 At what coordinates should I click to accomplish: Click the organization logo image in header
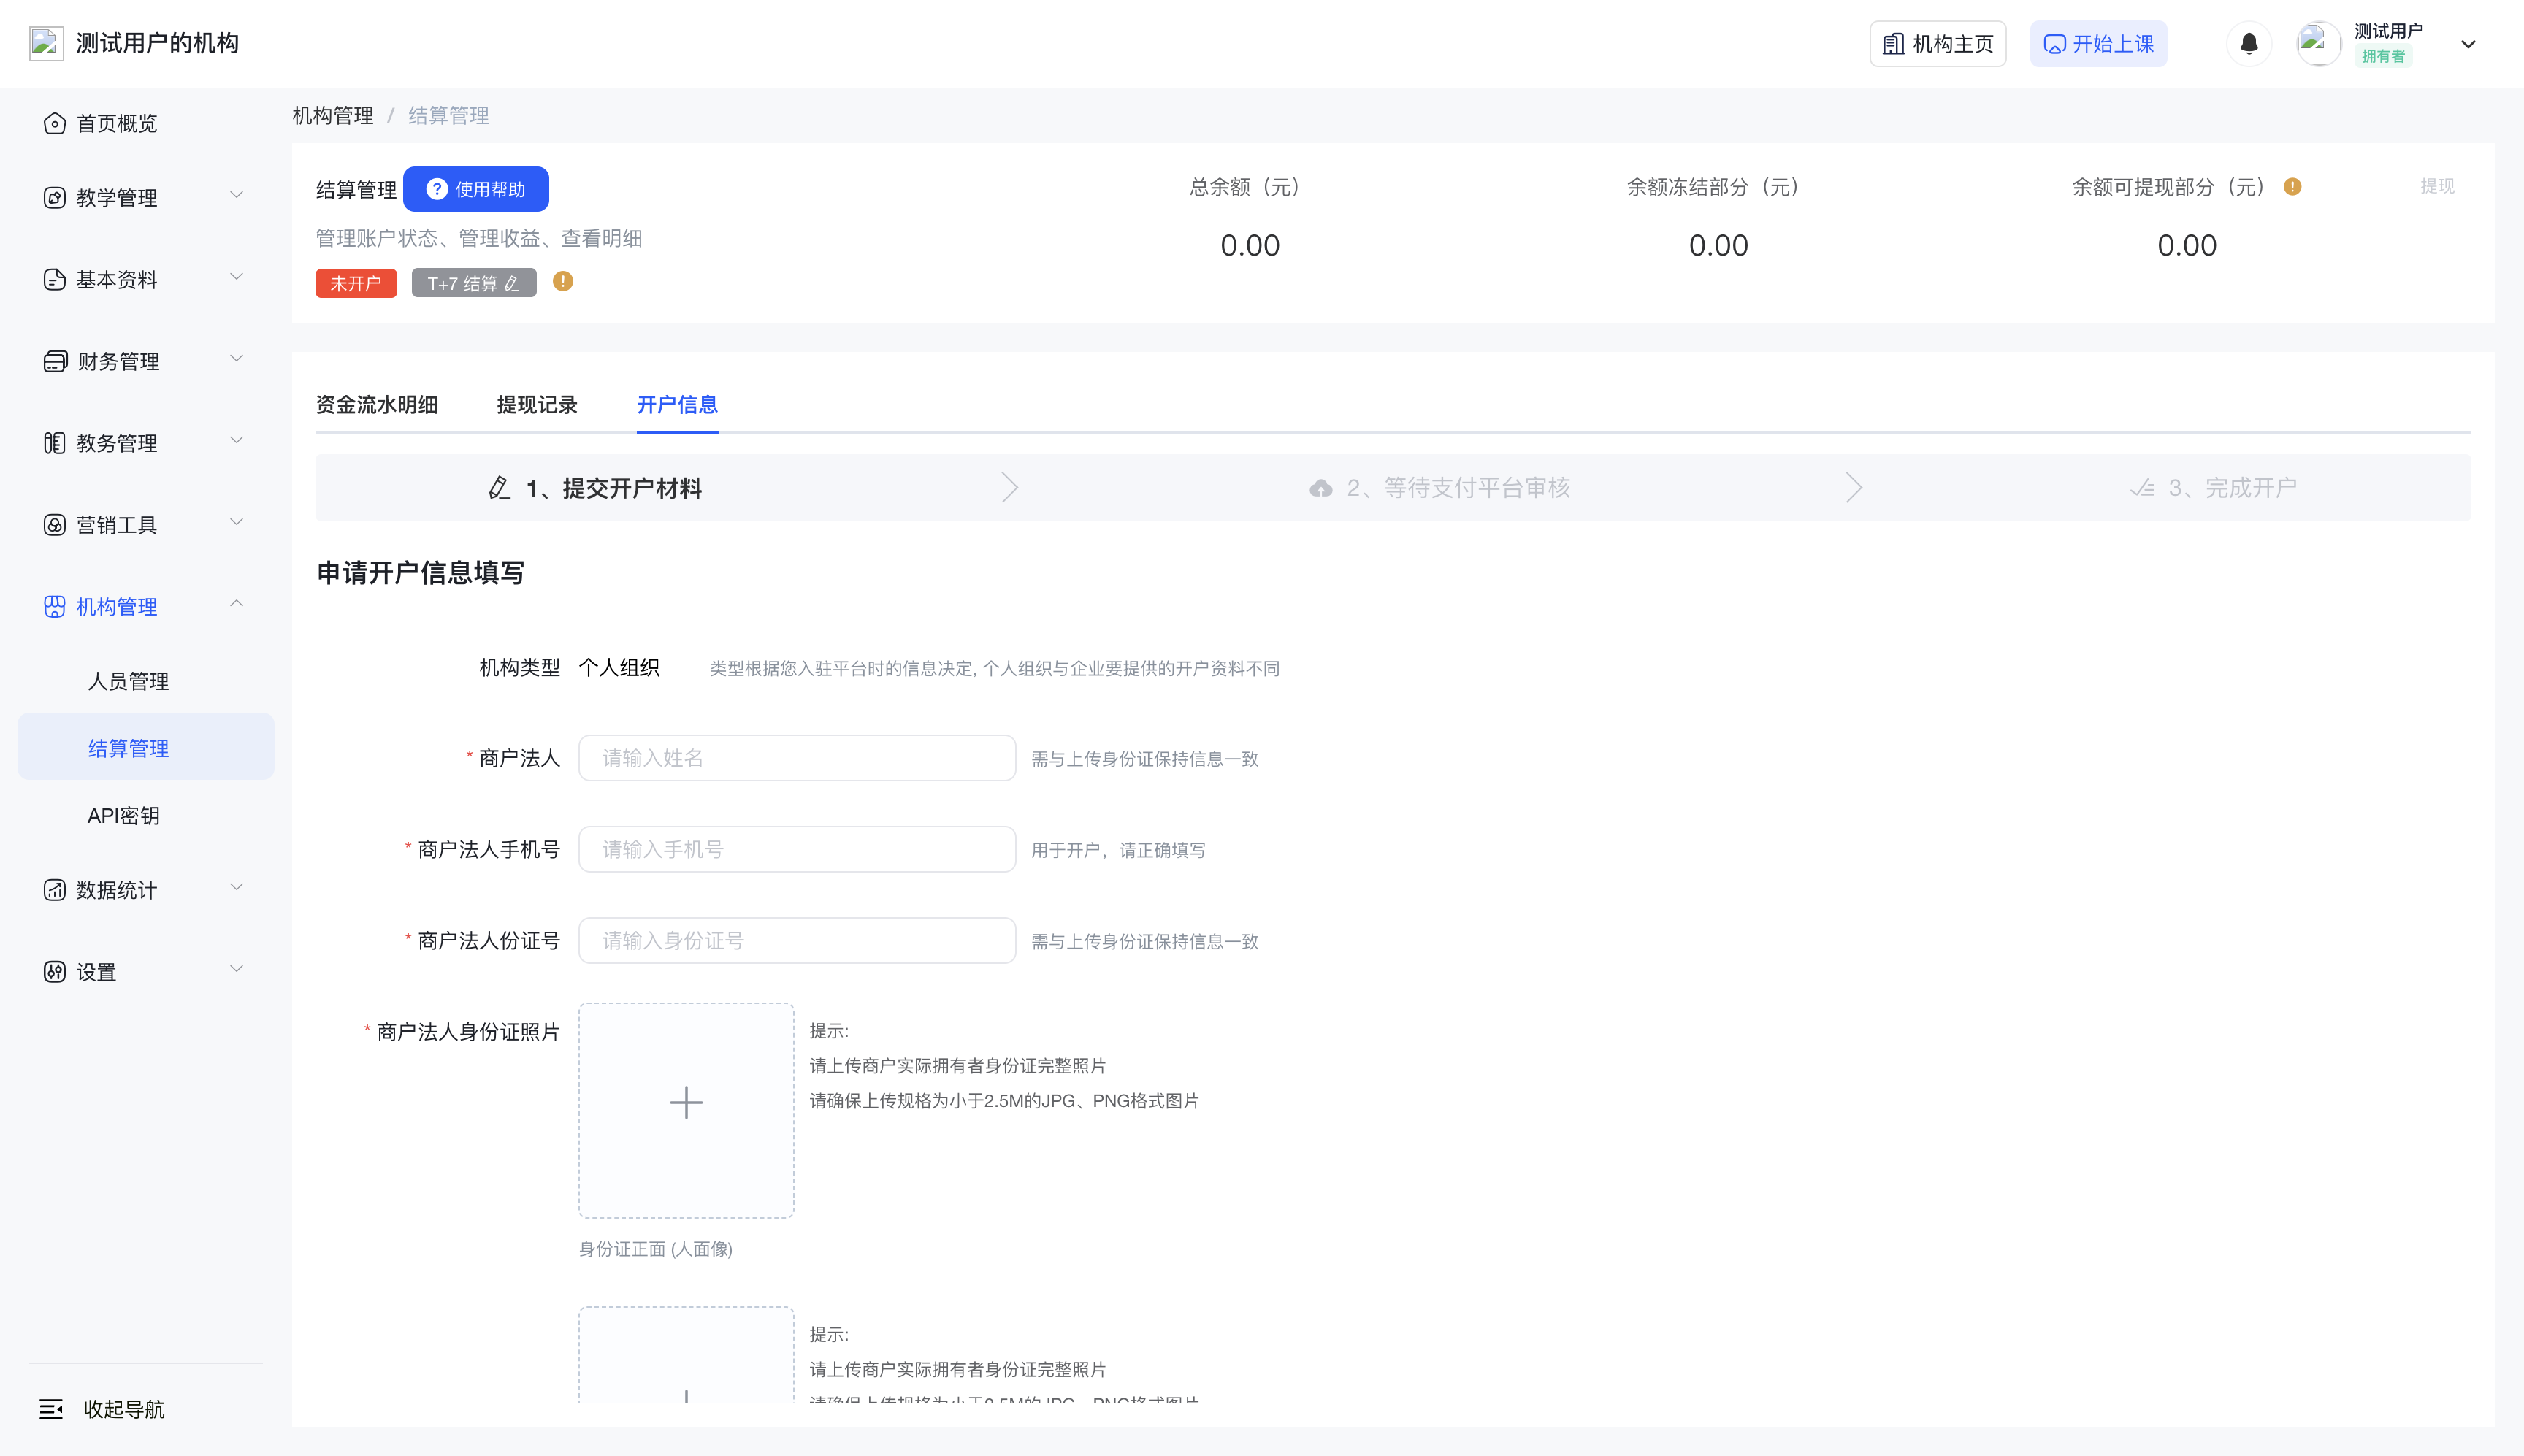(46, 43)
